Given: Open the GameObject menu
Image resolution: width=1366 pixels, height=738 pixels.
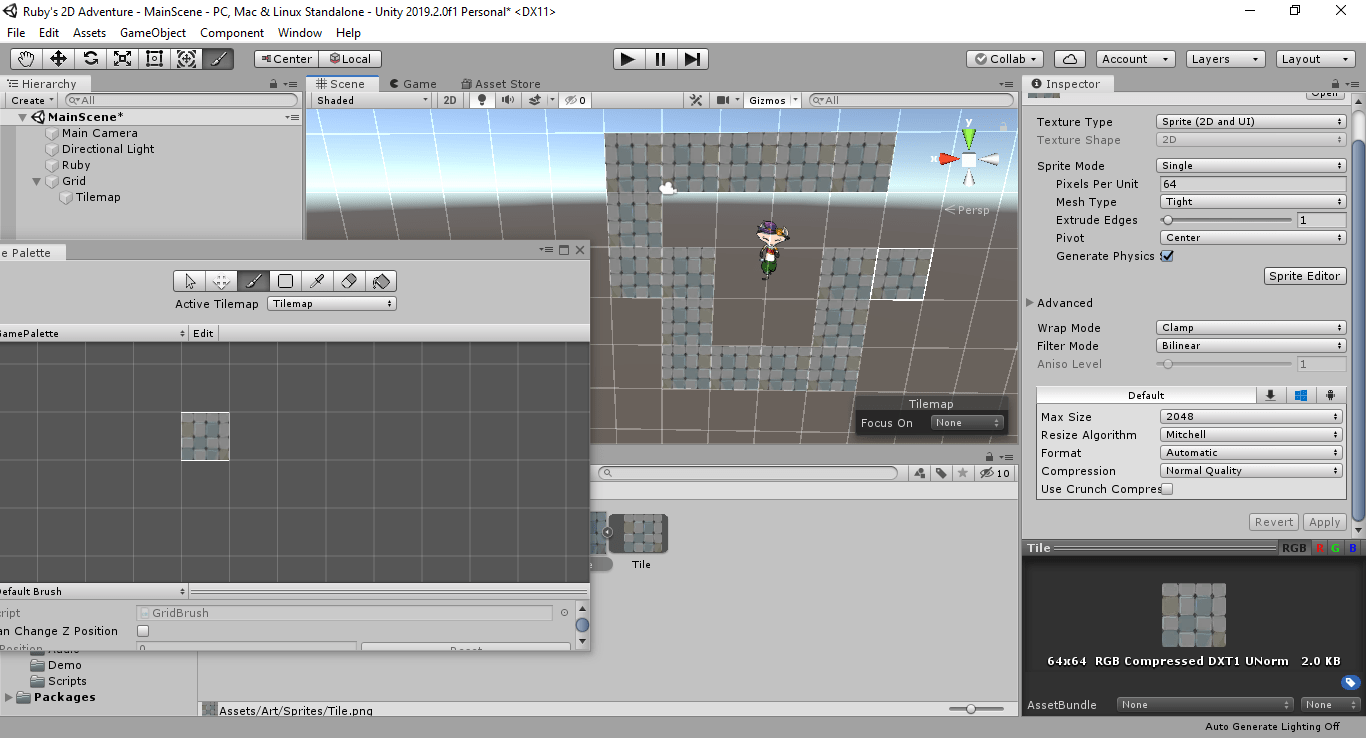Looking at the screenshot, I should tap(153, 33).
